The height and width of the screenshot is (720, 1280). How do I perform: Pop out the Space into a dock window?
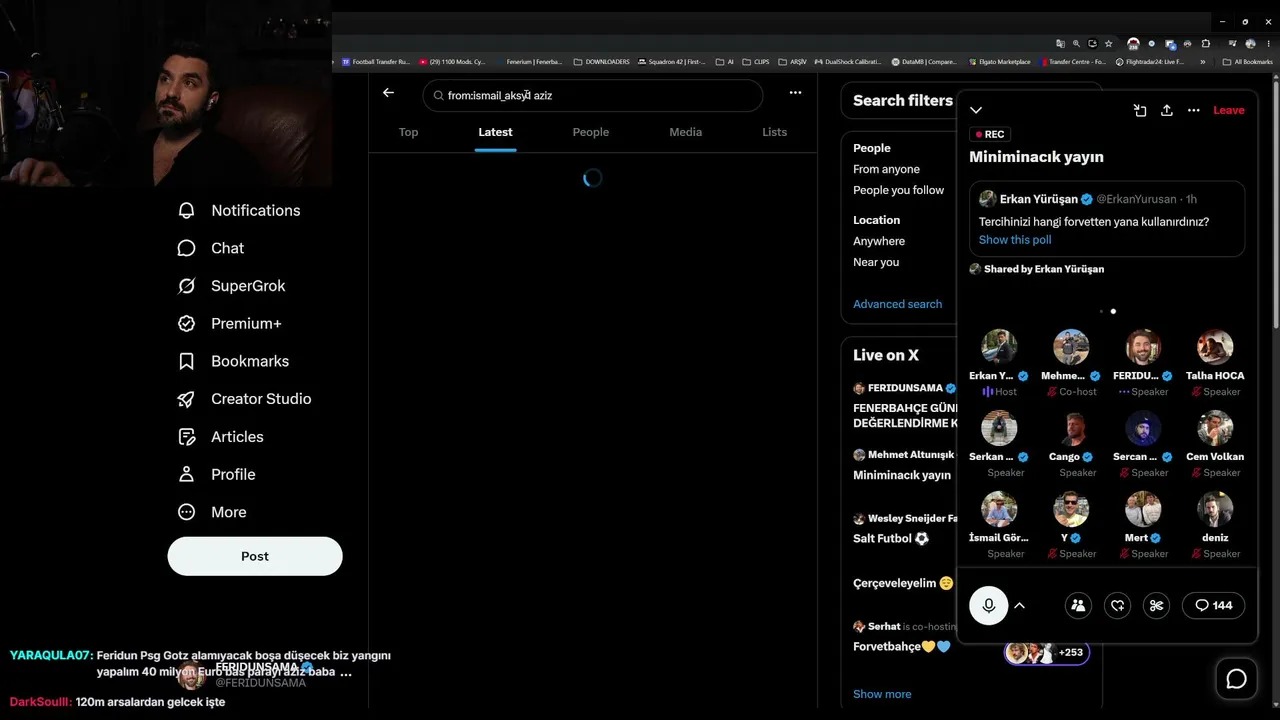[1140, 110]
